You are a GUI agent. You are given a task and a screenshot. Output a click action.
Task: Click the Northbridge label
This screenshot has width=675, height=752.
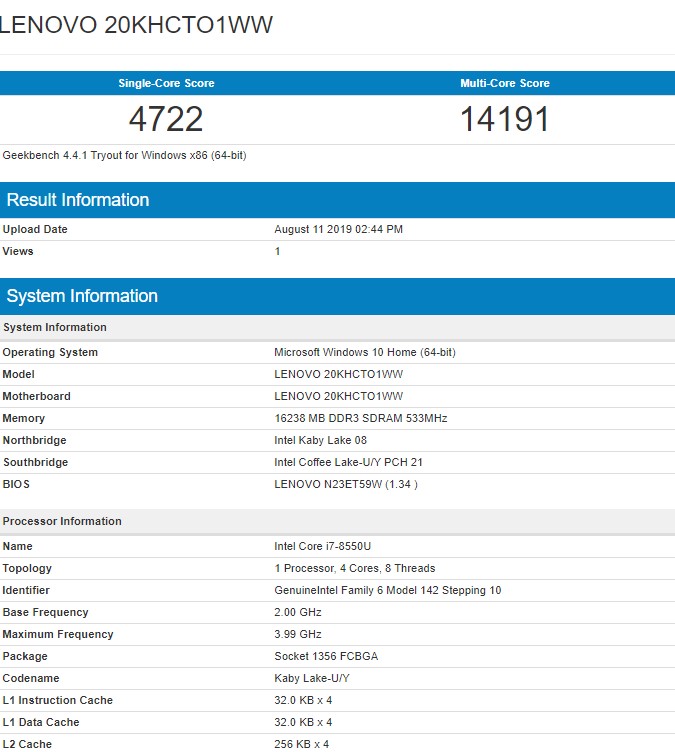point(35,440)
